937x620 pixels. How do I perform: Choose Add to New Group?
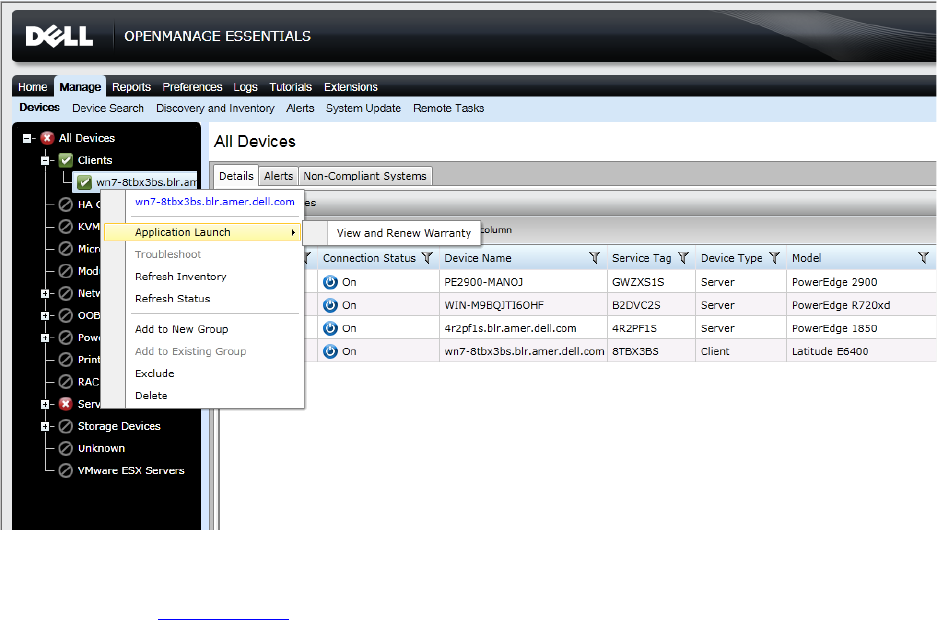[182, 329]
